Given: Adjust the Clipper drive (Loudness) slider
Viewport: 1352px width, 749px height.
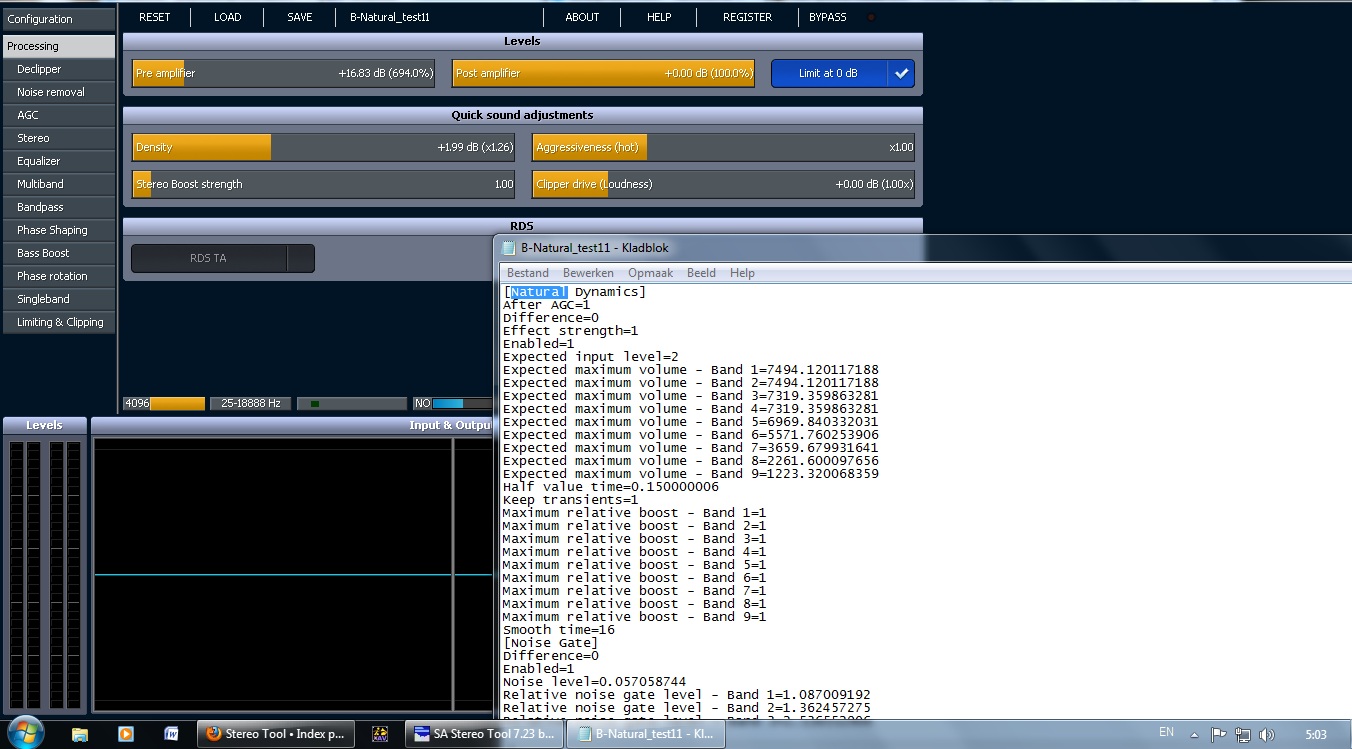Looking at the screenshot, I should (x=723, y=184).
